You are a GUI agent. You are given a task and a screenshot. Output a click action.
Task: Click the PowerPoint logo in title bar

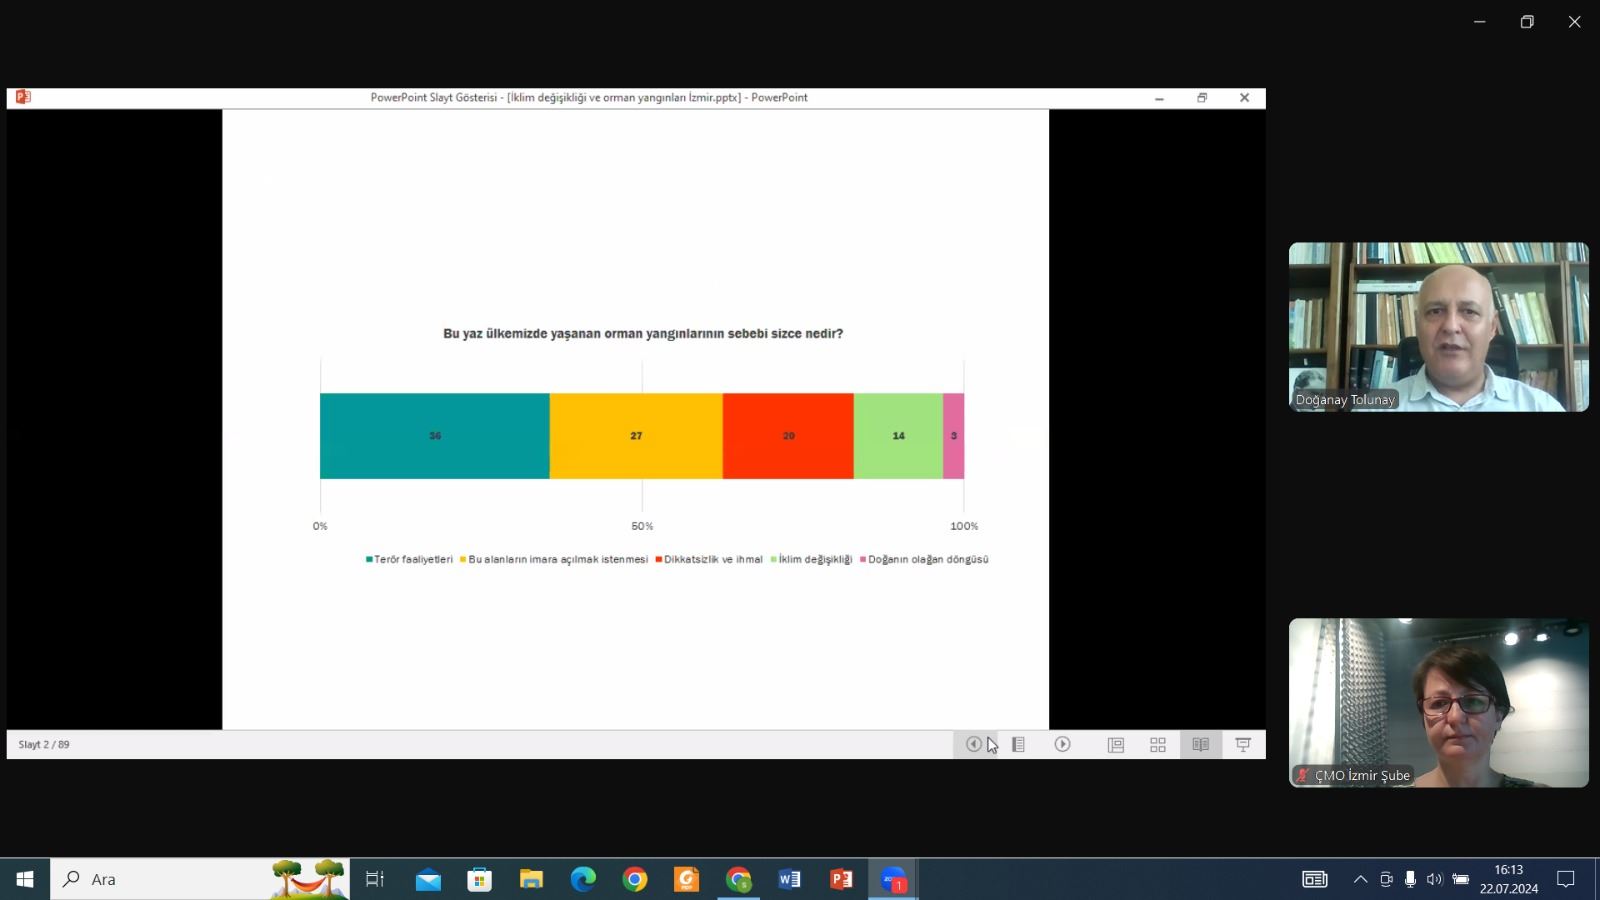23,97
